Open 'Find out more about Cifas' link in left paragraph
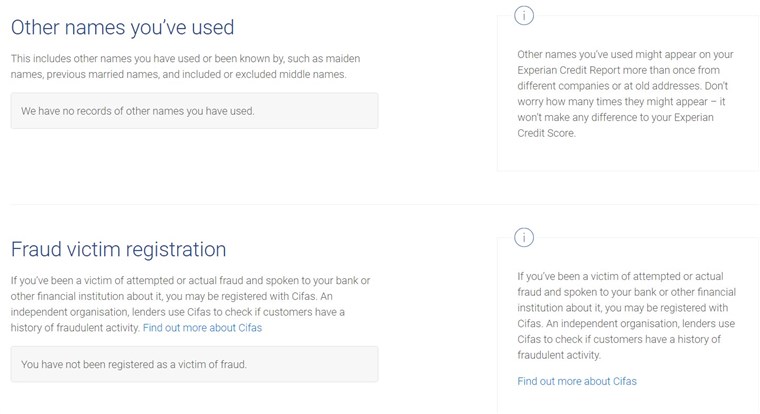 pyautogui.click(x=202, y=328)
